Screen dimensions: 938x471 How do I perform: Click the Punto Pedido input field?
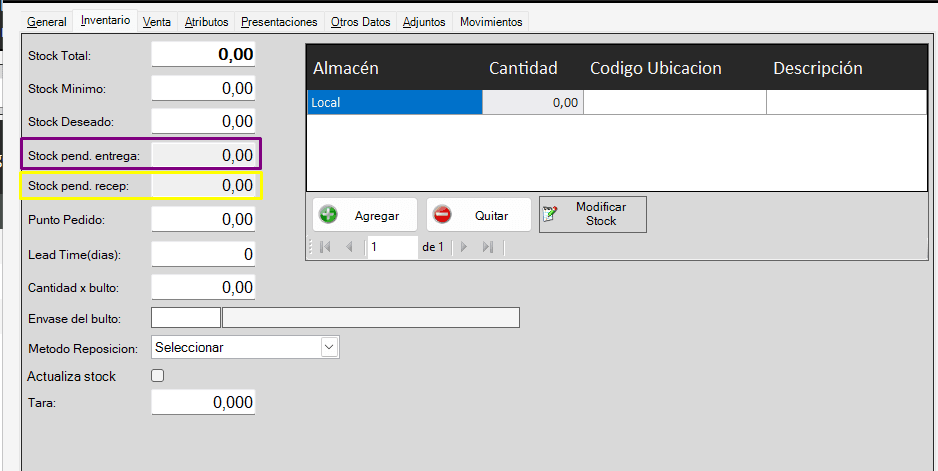click(x=203, y=219)
